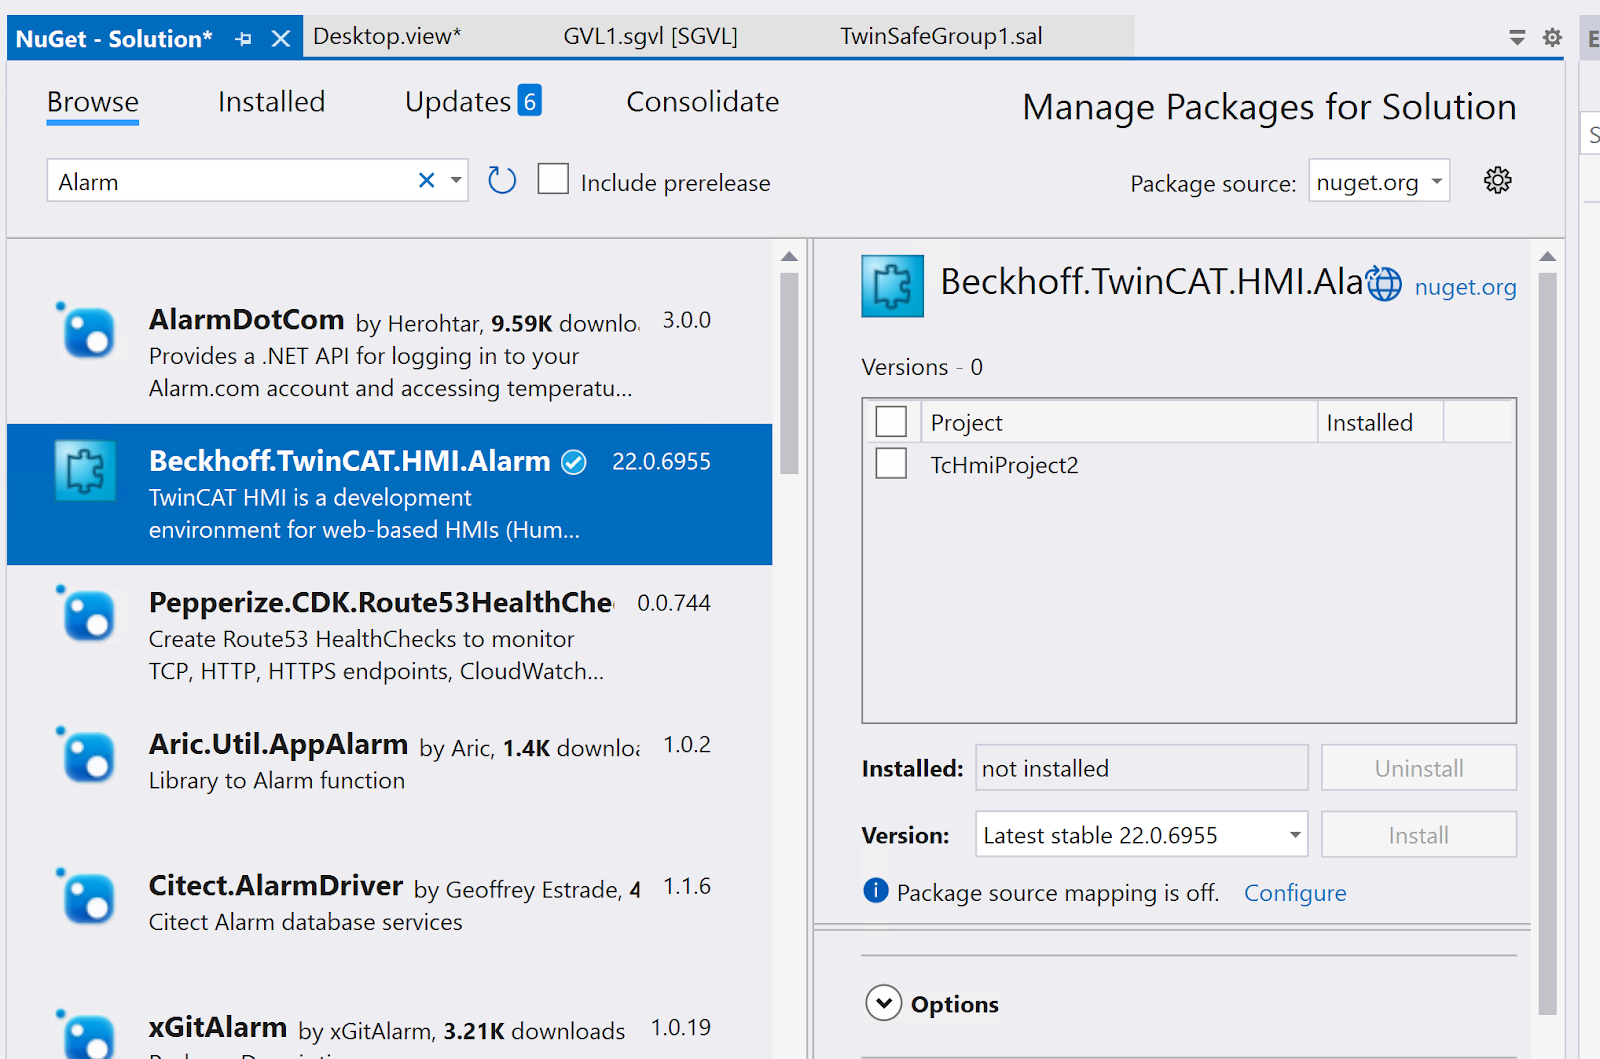Refresh the package list
The width and height of the screenshot is (1600, 1059).
click(502, 181)
